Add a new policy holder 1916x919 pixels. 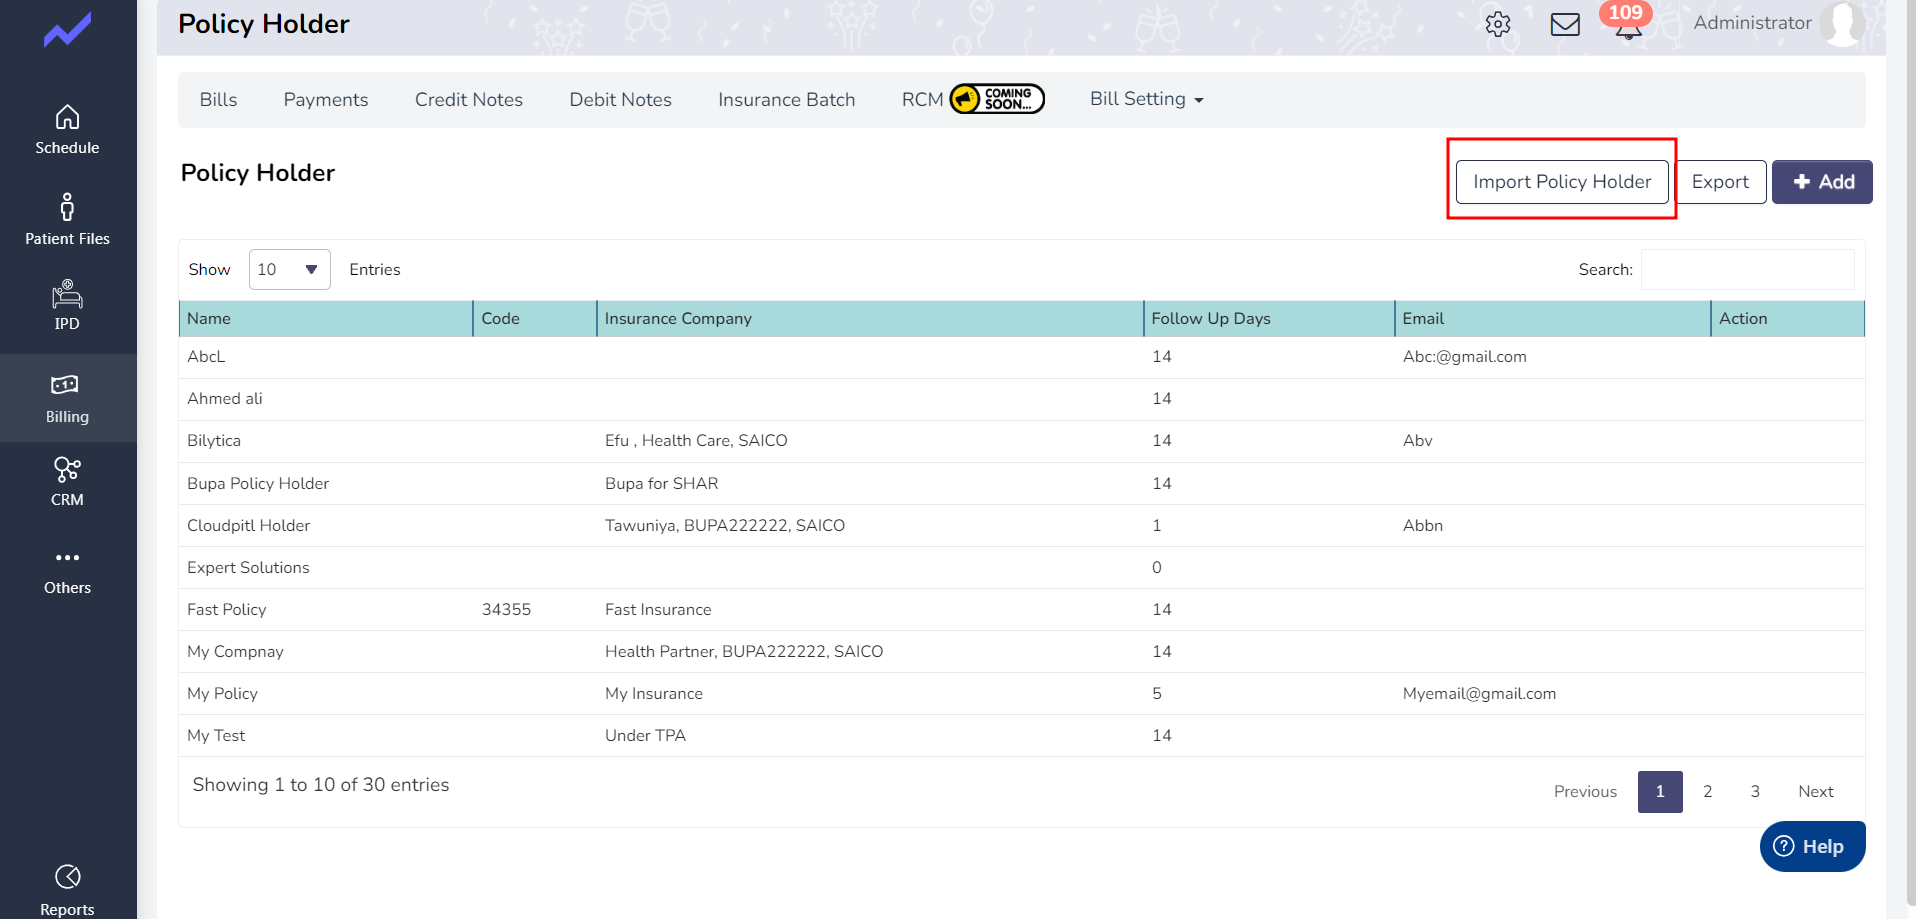(x=1822, y=182)
